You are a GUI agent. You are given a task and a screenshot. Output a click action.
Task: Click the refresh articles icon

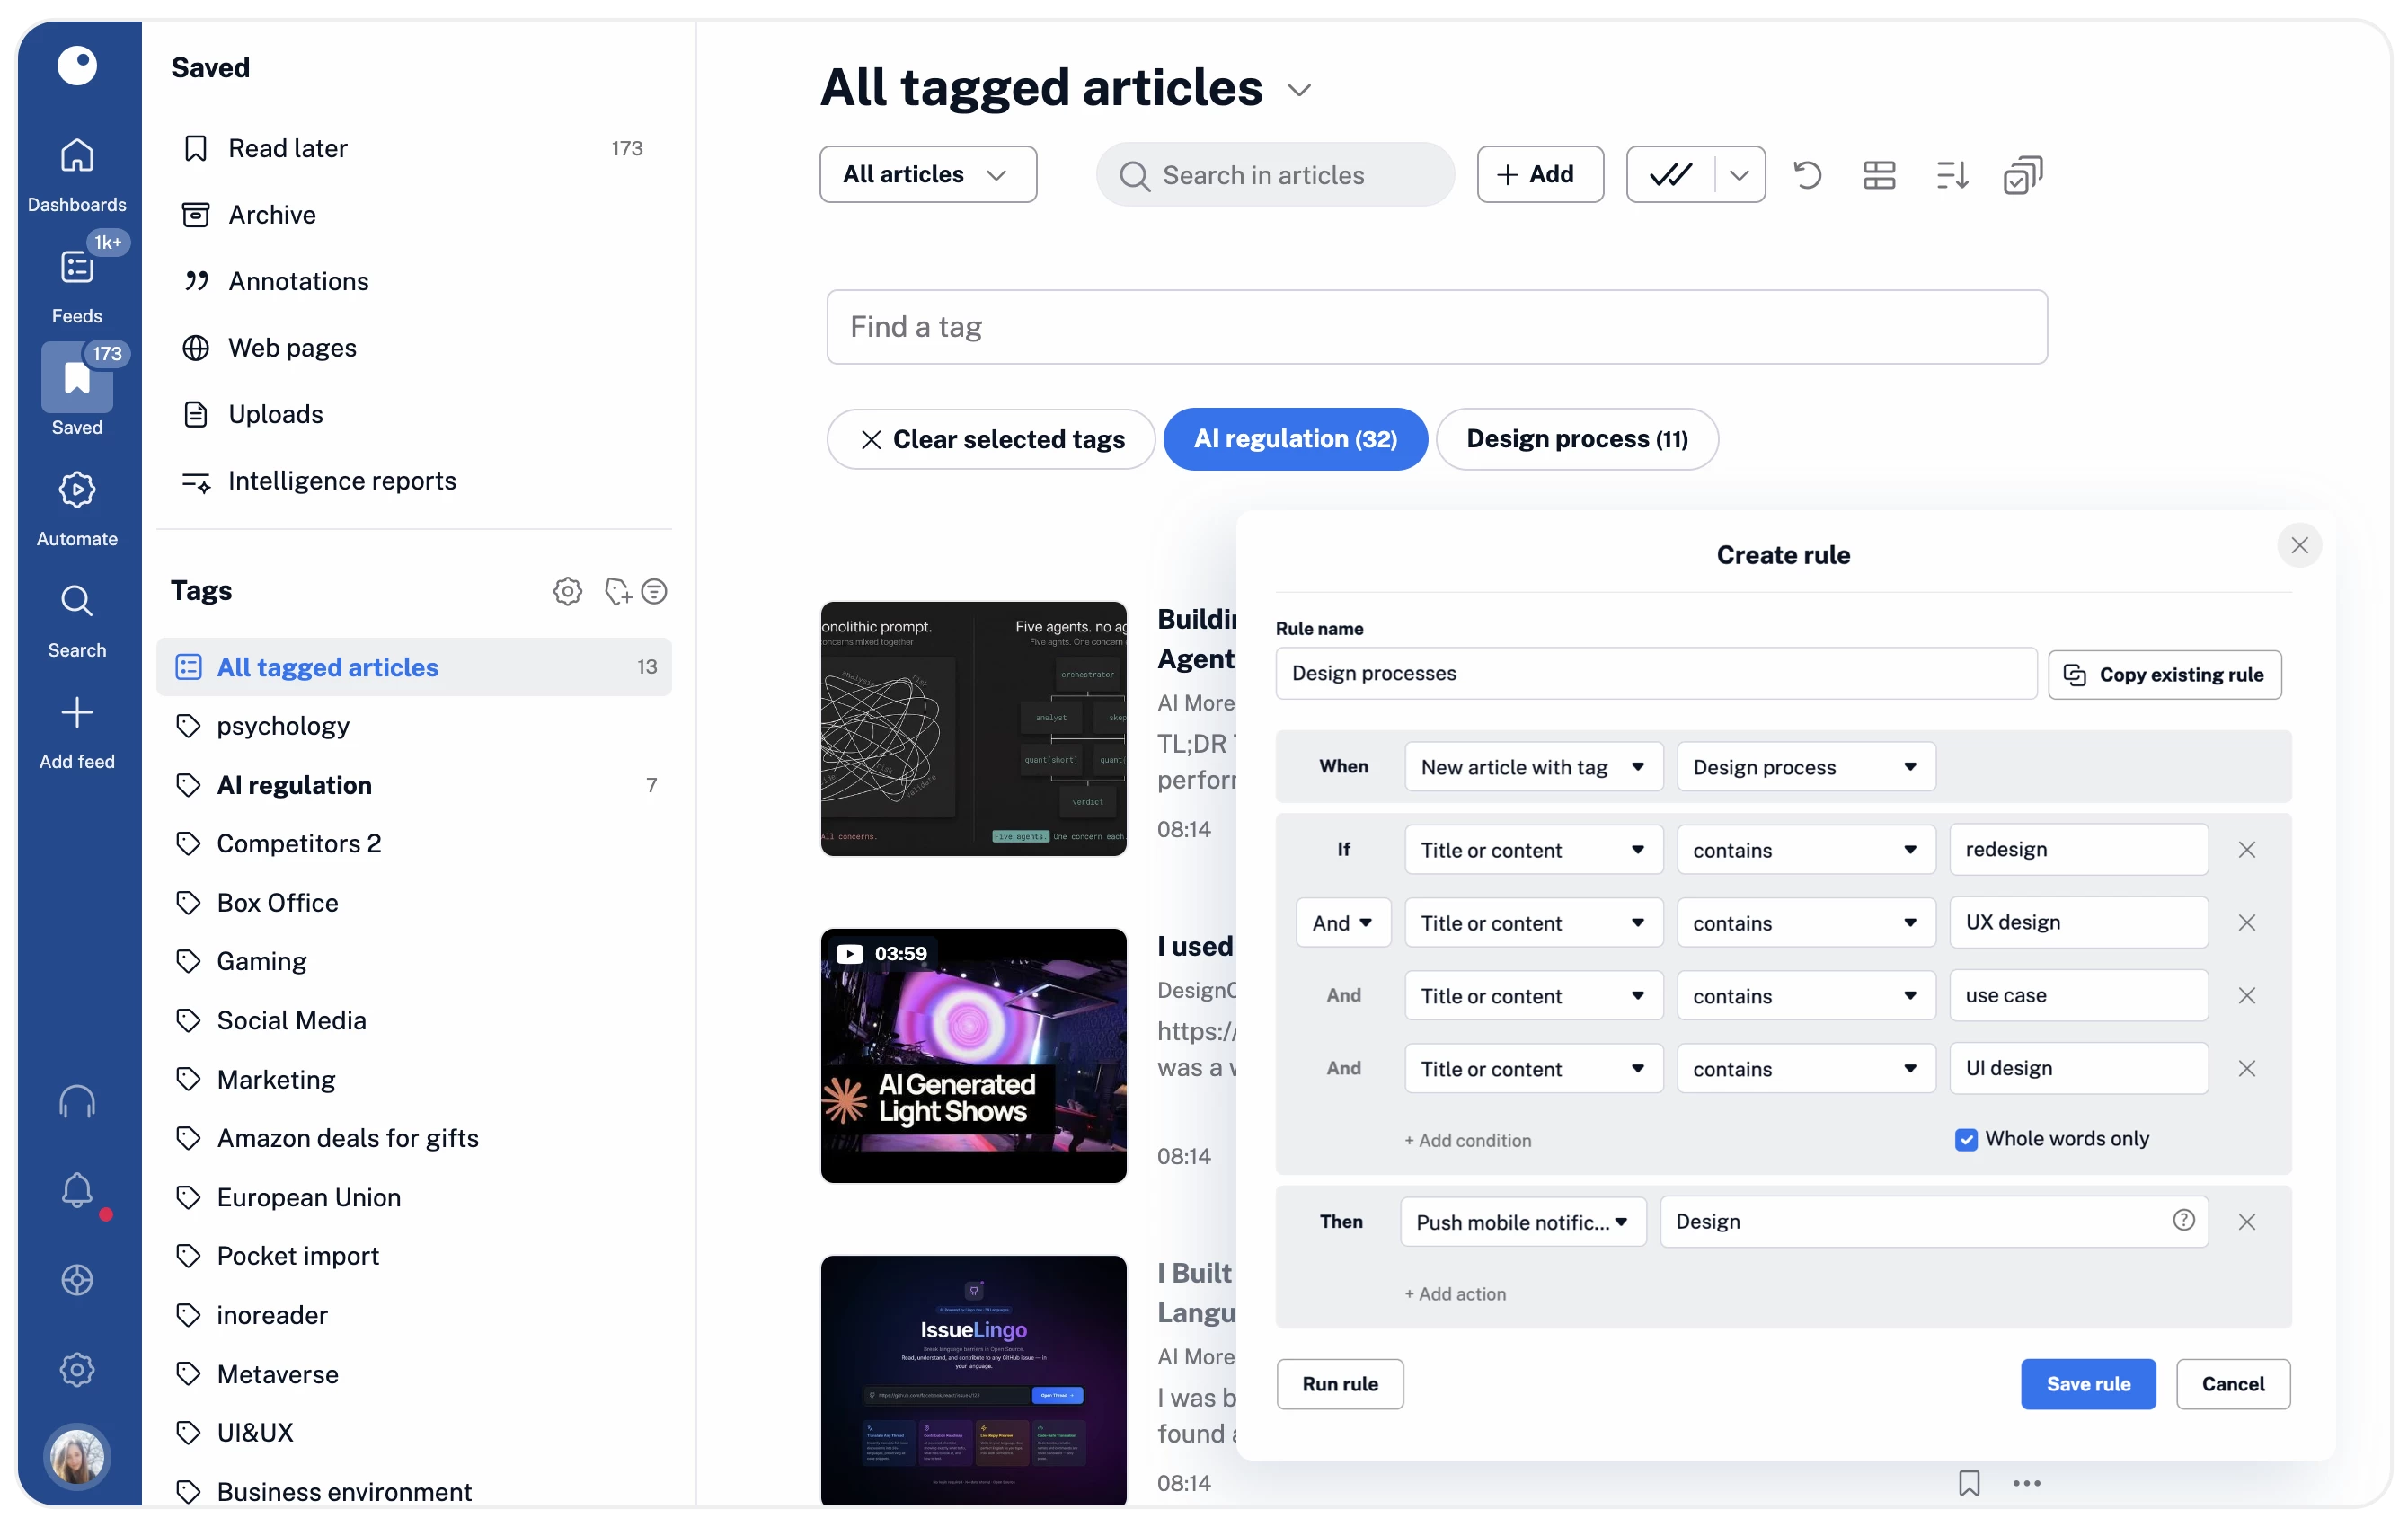pos(1807,175)
